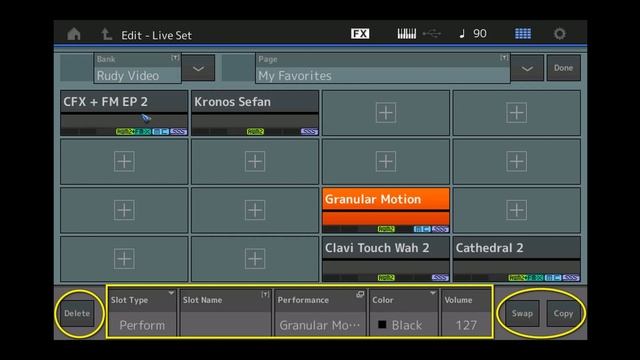Open the Utility gear icon
Image resolution: width=640 pixels, height=360 pixels.
click(560, 33)
